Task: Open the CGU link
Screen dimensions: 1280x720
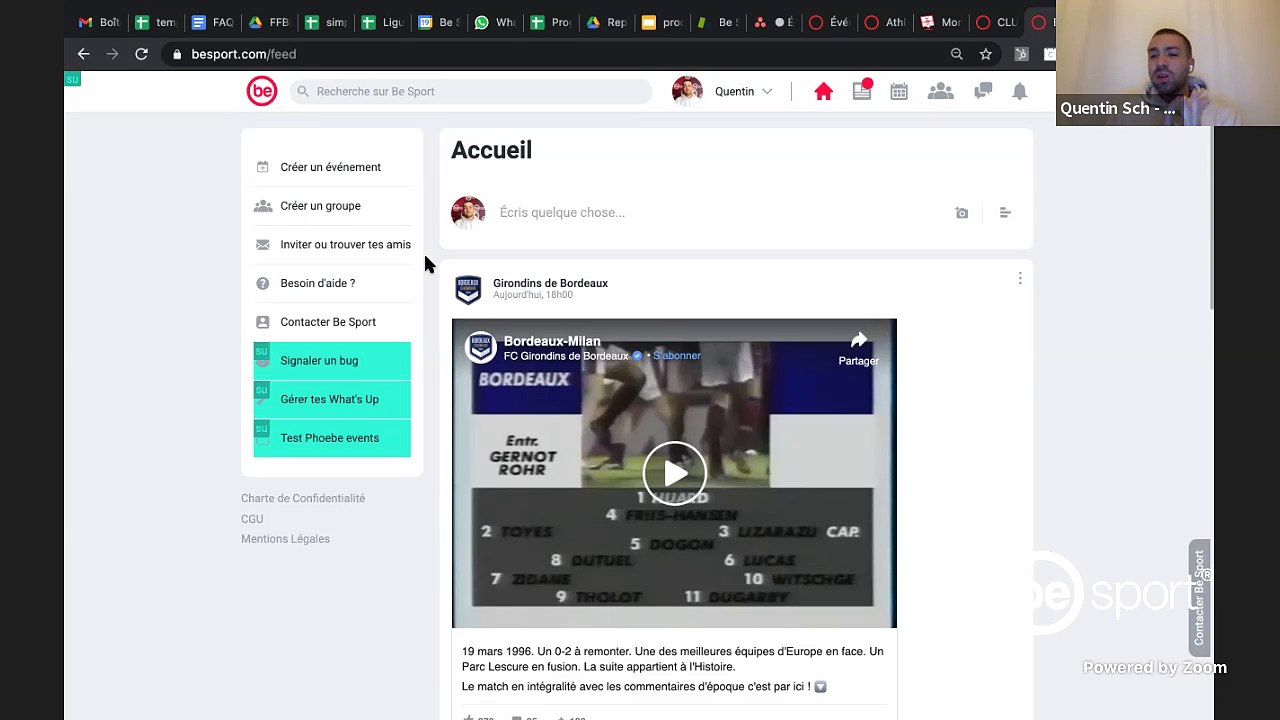Action: 252,519
